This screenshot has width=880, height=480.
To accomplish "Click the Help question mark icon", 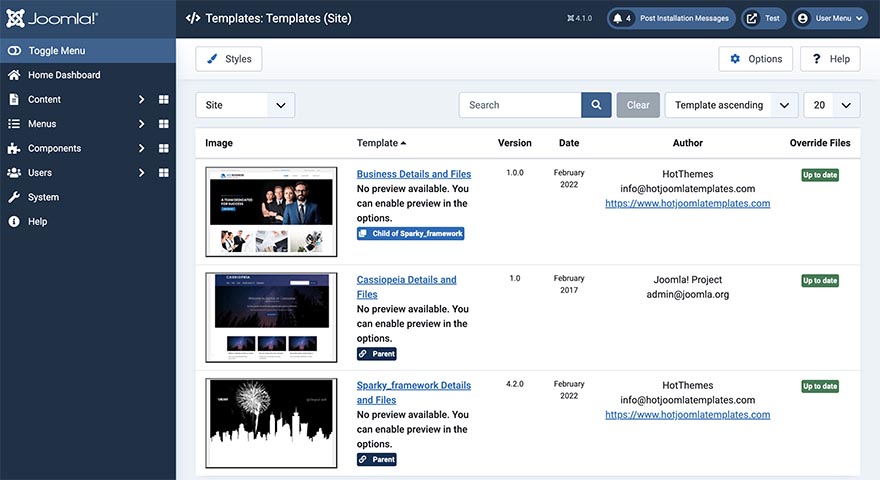I will (817, 59).
